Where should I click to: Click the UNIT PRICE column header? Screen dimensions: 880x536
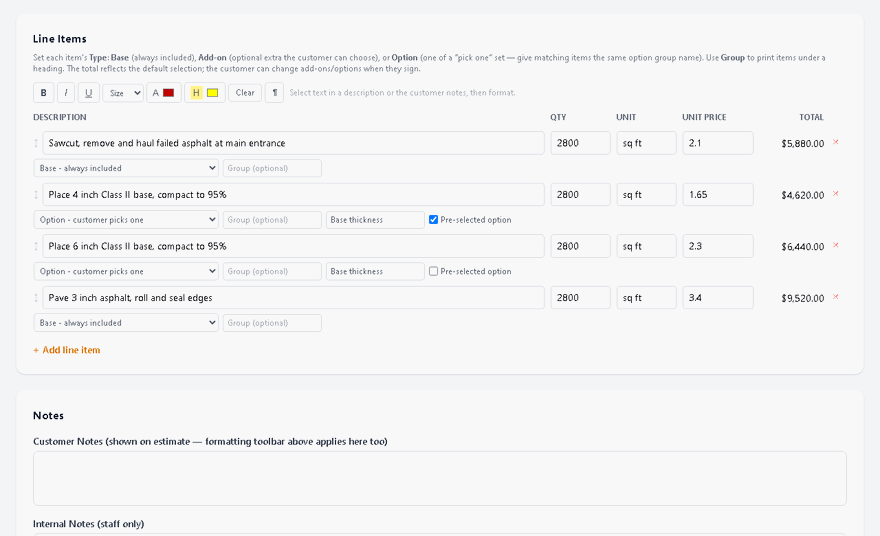coord(704,117)
